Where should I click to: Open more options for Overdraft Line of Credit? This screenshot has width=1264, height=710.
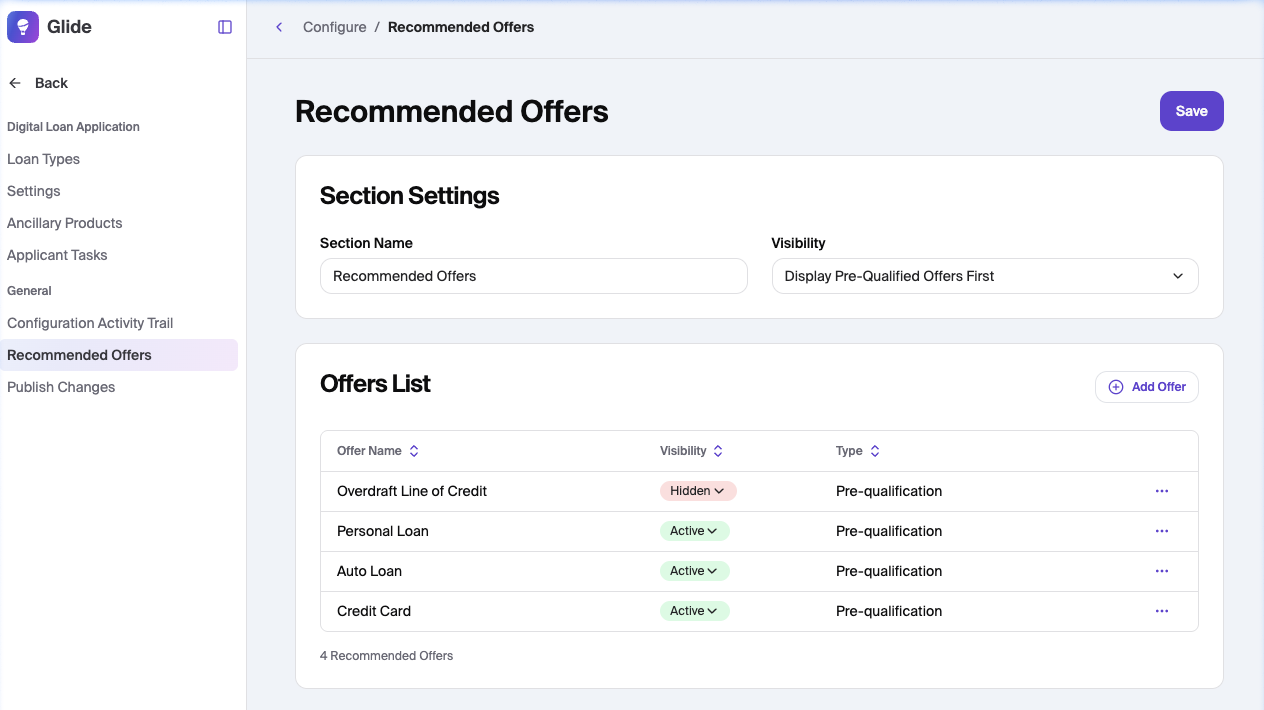tap(1161, 491)
